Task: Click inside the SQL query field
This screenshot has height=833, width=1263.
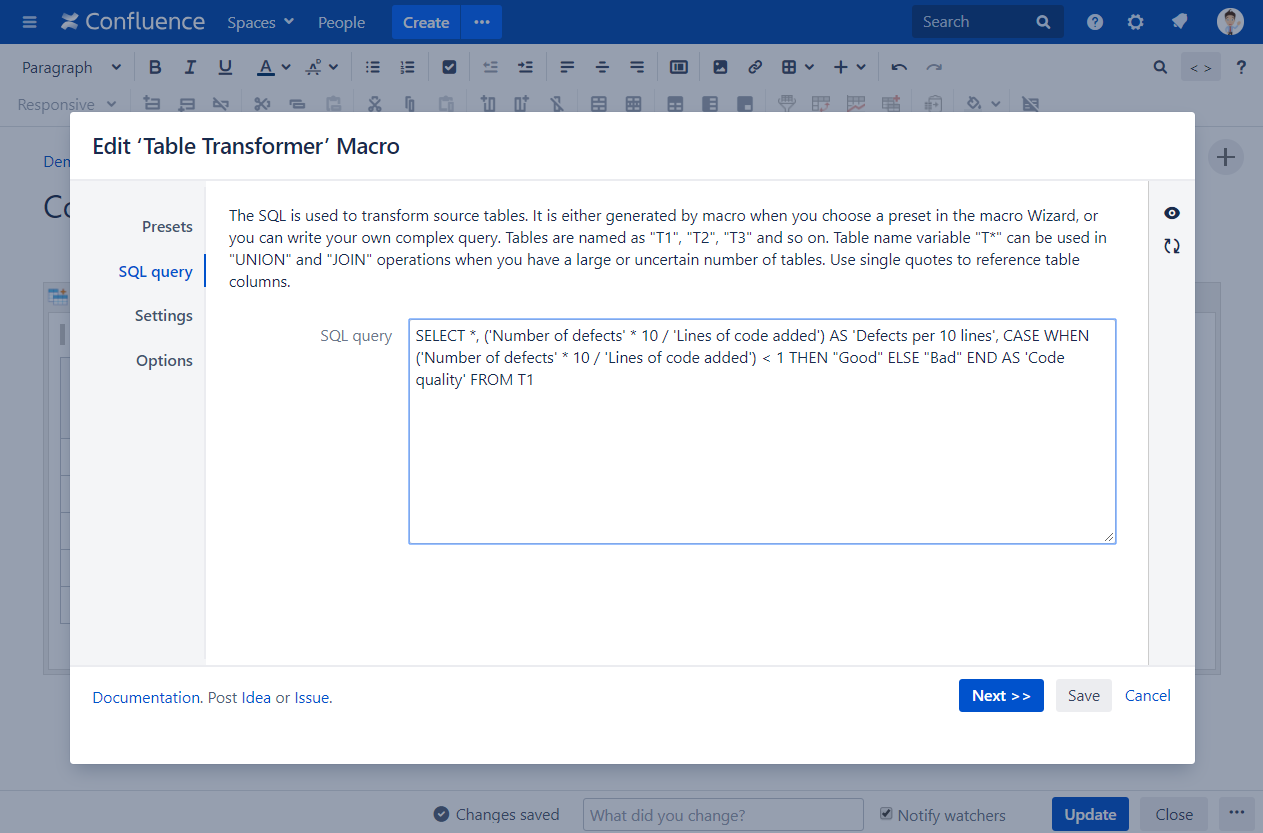Action: point(762,430)
